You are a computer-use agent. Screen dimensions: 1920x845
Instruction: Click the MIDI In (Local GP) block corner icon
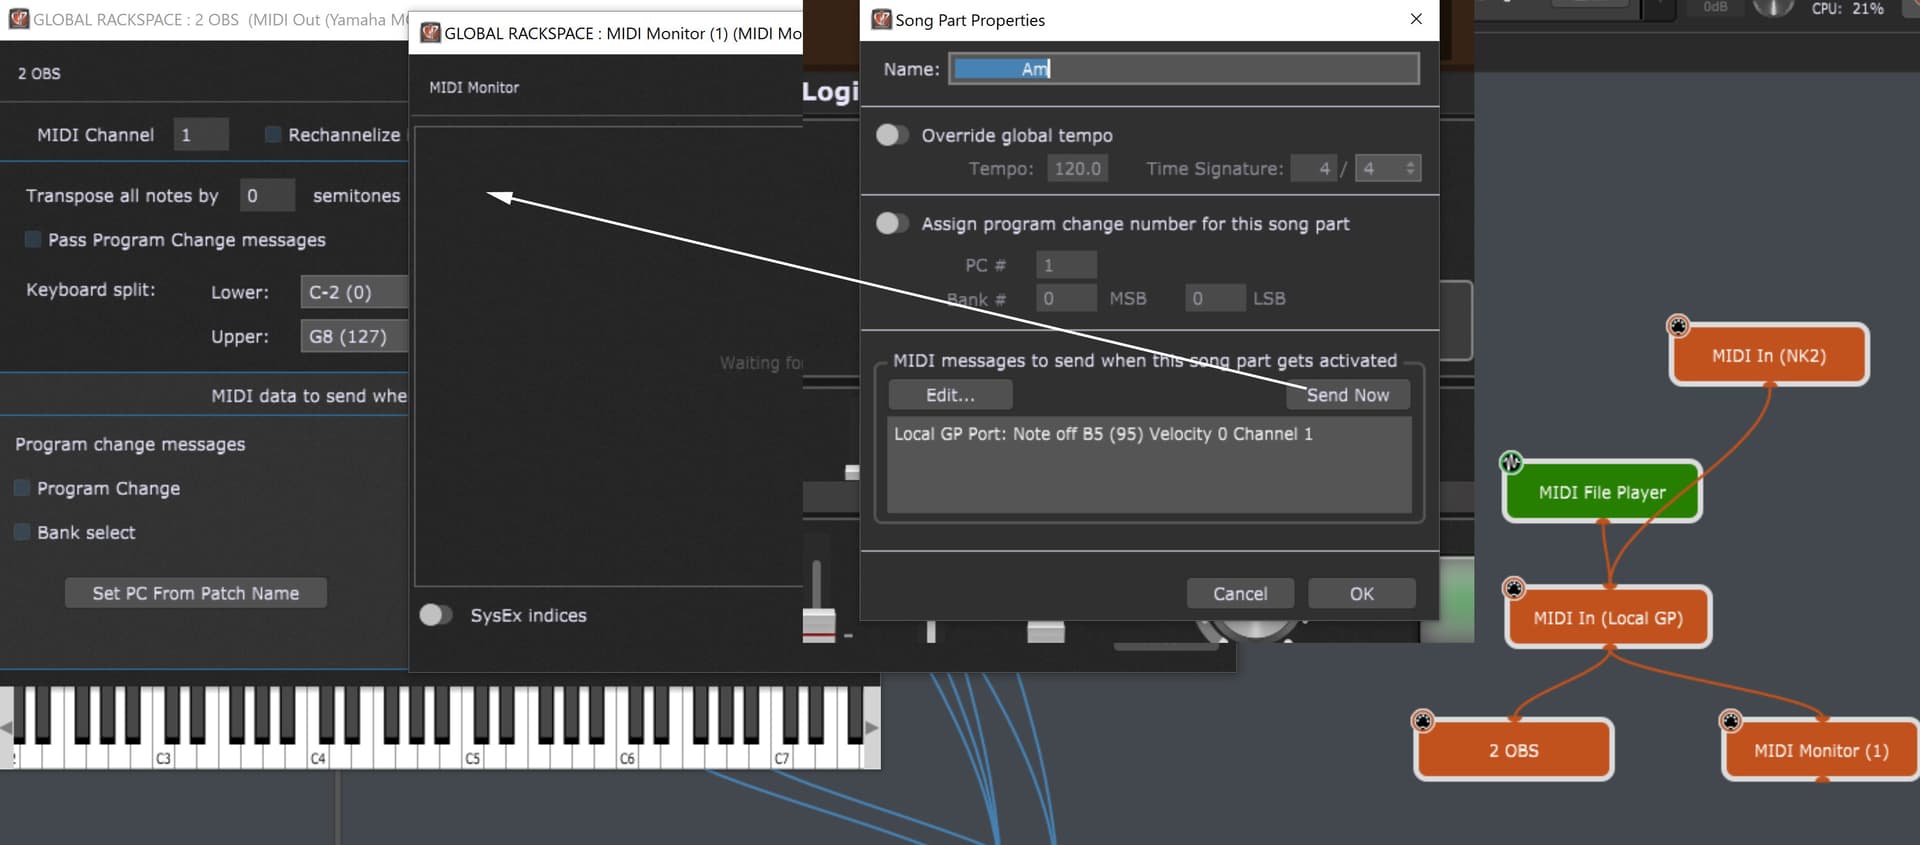coord(1514,588)
